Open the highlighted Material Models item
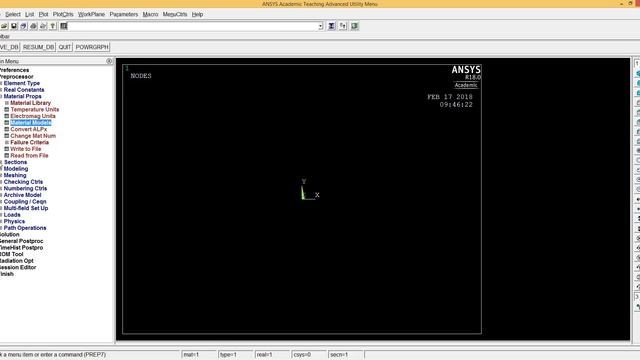Viewport: 640px width, 360px height. (31, 122)
